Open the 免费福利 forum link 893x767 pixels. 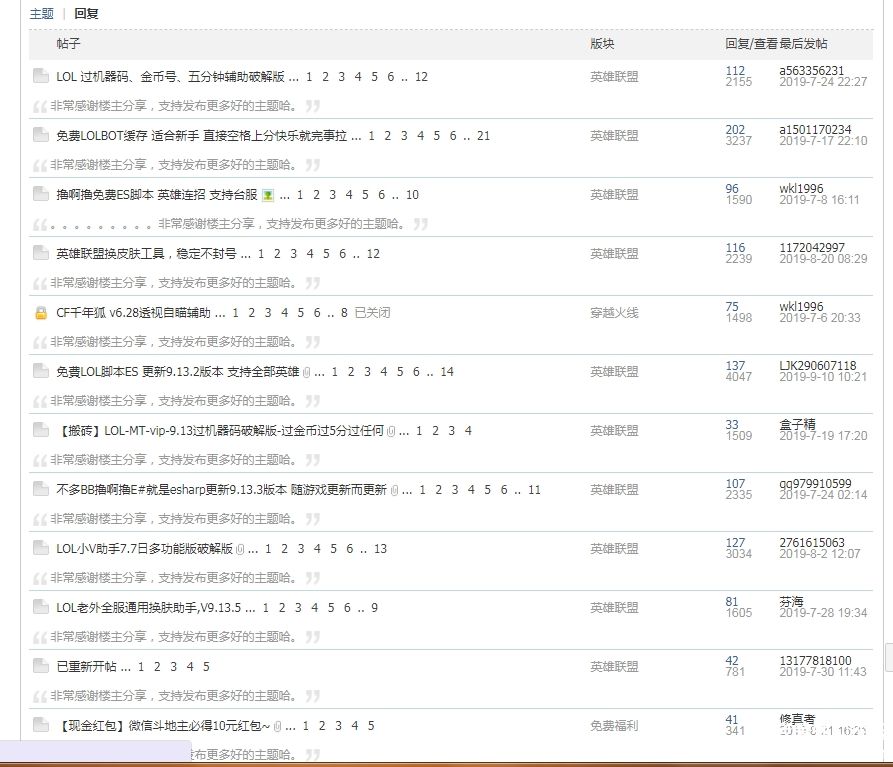[x=614, y=726]
